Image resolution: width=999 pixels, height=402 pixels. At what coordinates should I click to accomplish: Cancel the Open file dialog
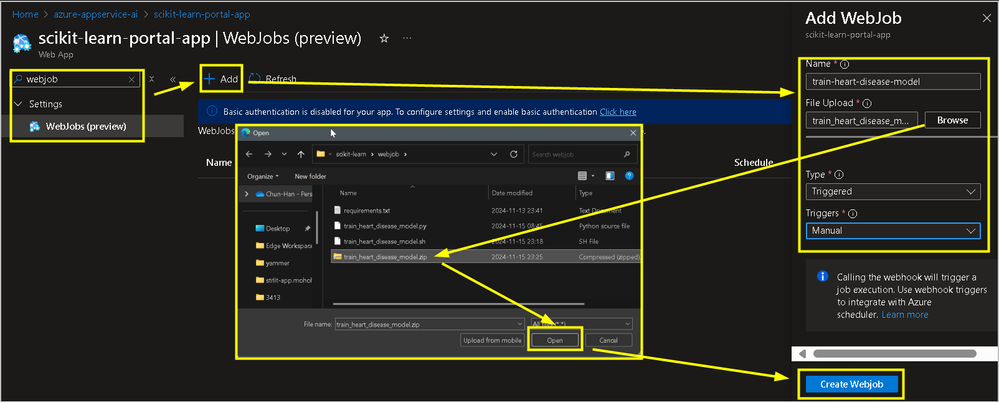[608, 340]
